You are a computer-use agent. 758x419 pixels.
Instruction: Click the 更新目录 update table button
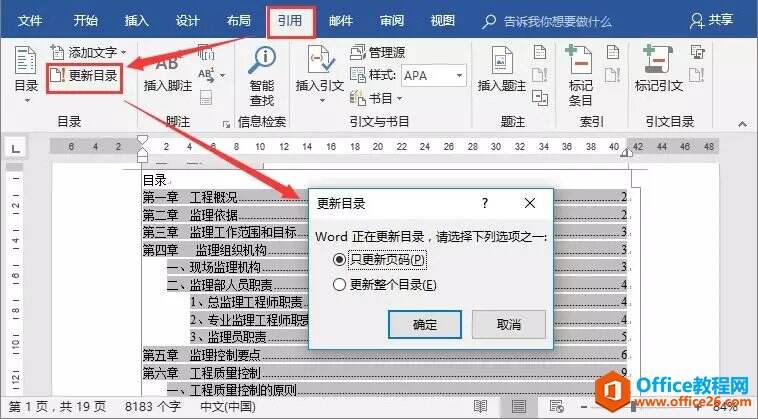tap(84, 76)
